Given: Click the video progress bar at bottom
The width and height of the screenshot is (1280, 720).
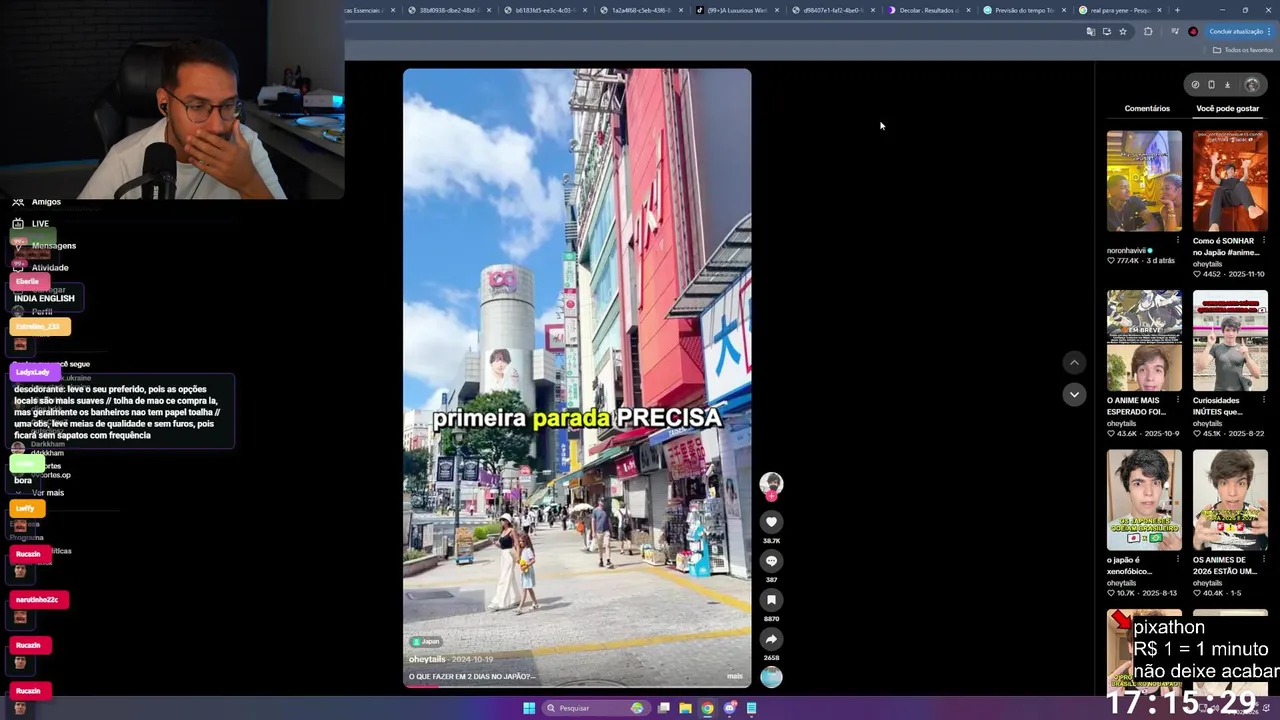Looking at the screenshot, I should click(577, 686).
